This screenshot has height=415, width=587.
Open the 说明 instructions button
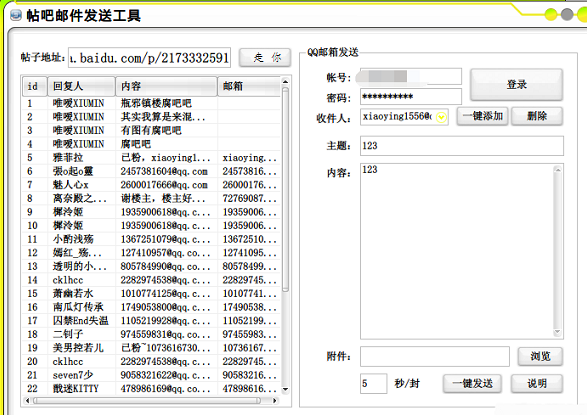[x=537, y=384]
